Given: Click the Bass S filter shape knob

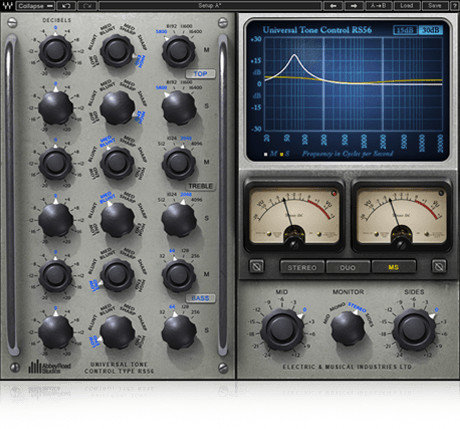Looking at the screenshot, I should 117,332.
